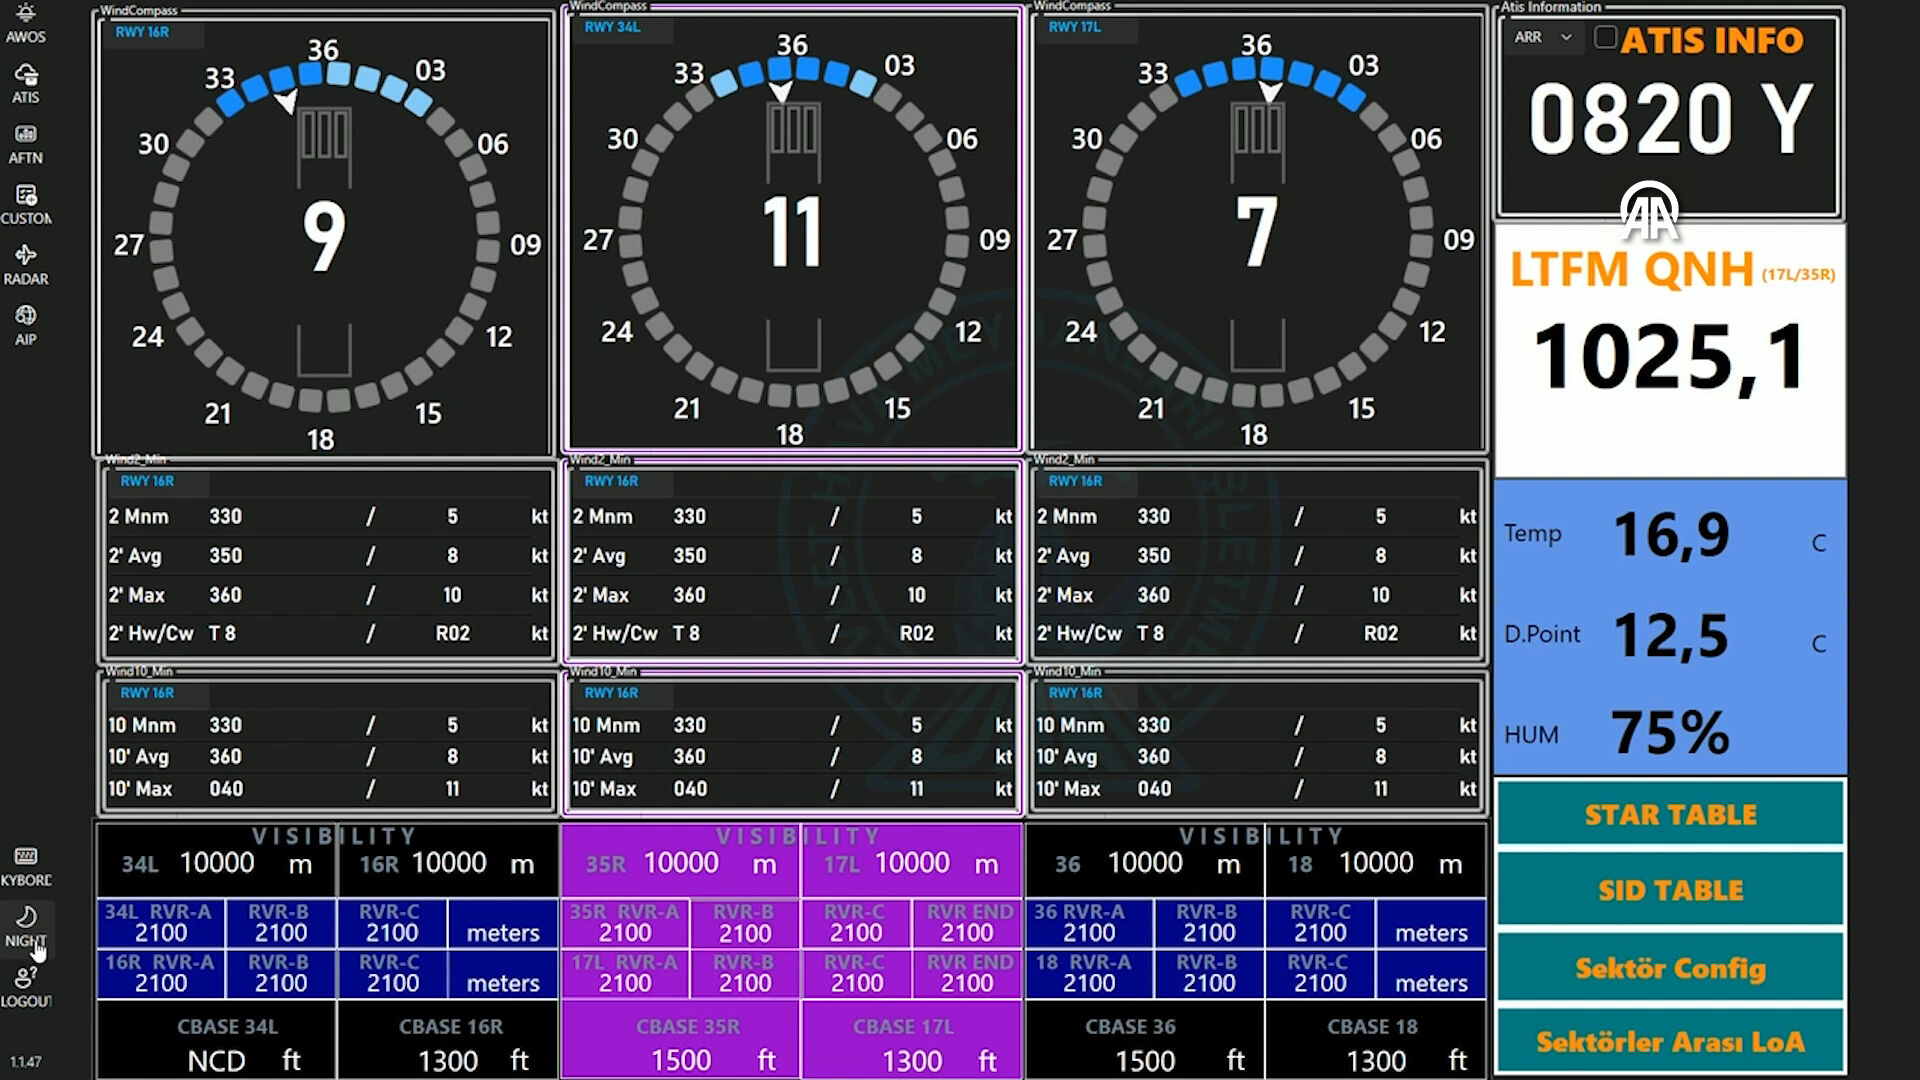Show the on-screen keyboard (KYBORD)

click(x=26, y=866)
